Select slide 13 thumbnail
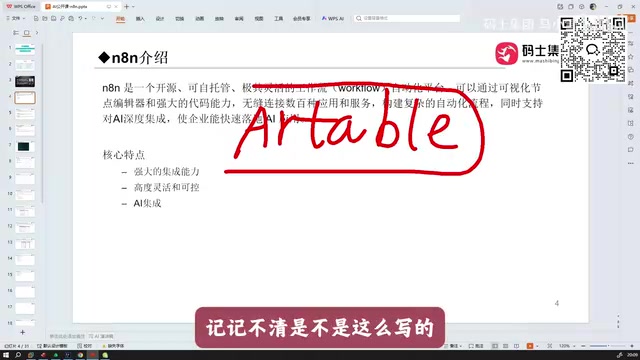 pos(25,244)
